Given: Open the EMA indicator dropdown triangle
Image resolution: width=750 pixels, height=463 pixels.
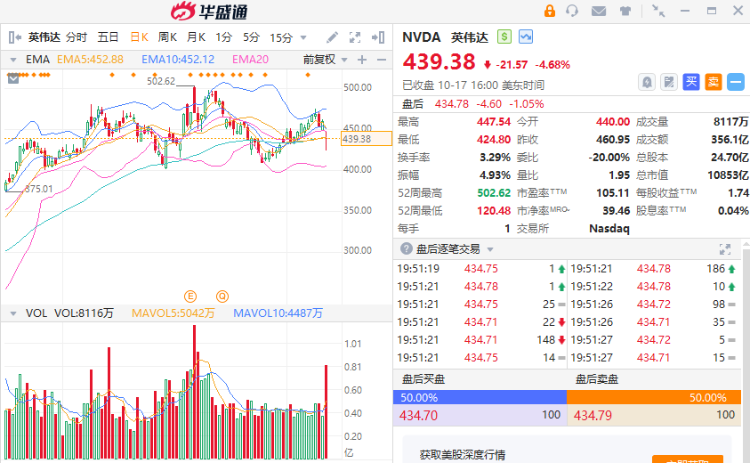Looking at the screenshot, I should (x=13, y=60).
